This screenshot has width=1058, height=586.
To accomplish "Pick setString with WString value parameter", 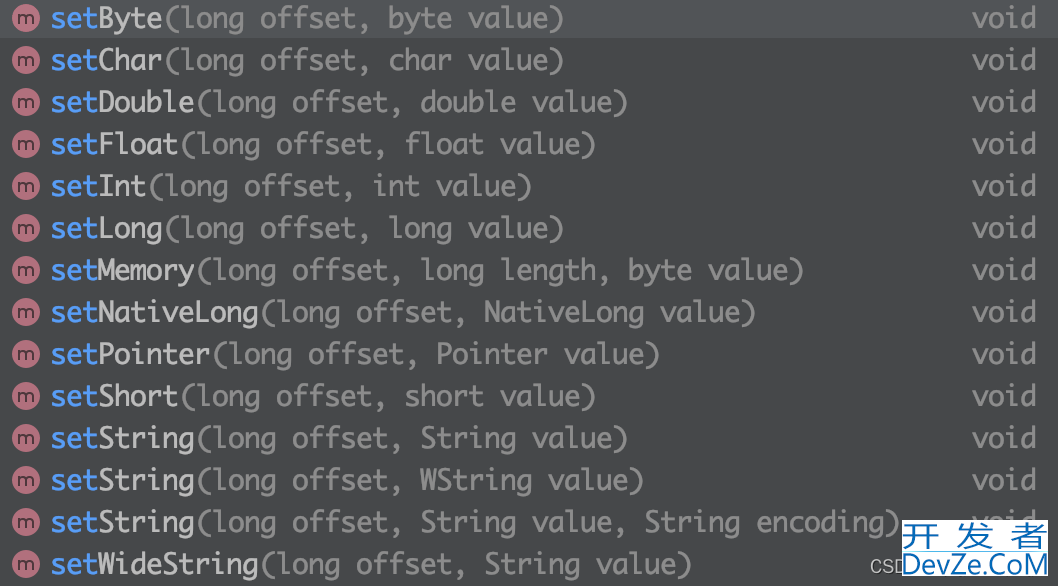I will pyautogui.click(x=529, y=481).
